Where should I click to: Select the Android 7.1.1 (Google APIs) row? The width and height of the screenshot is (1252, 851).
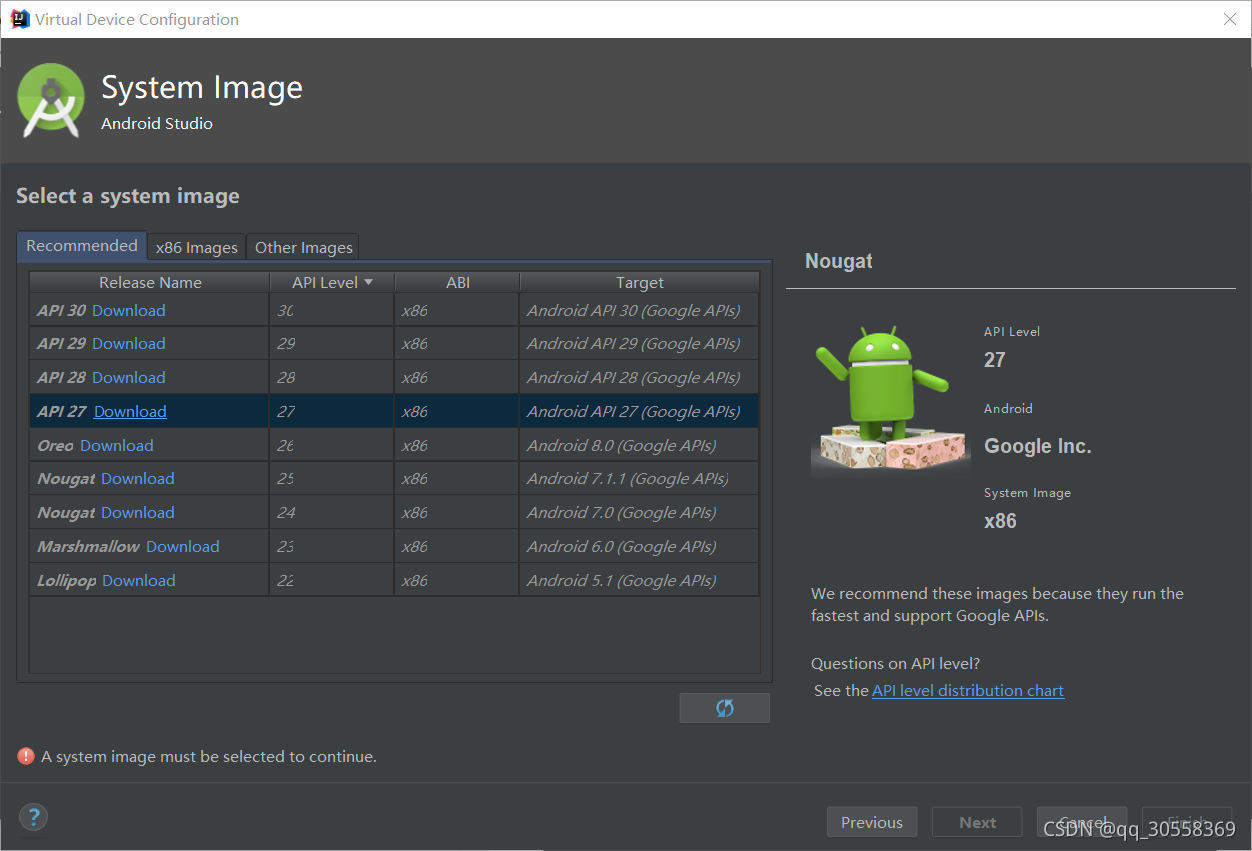coord(394,478)
